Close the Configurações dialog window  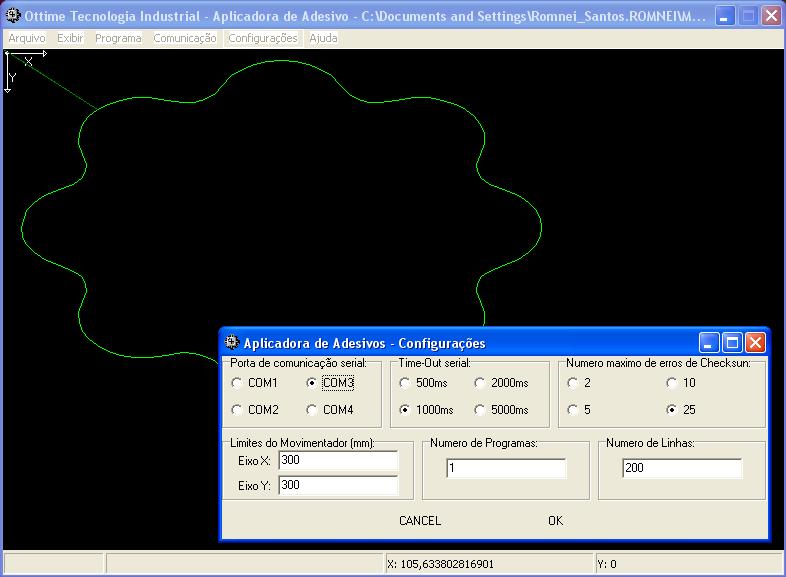coord(755,343)
